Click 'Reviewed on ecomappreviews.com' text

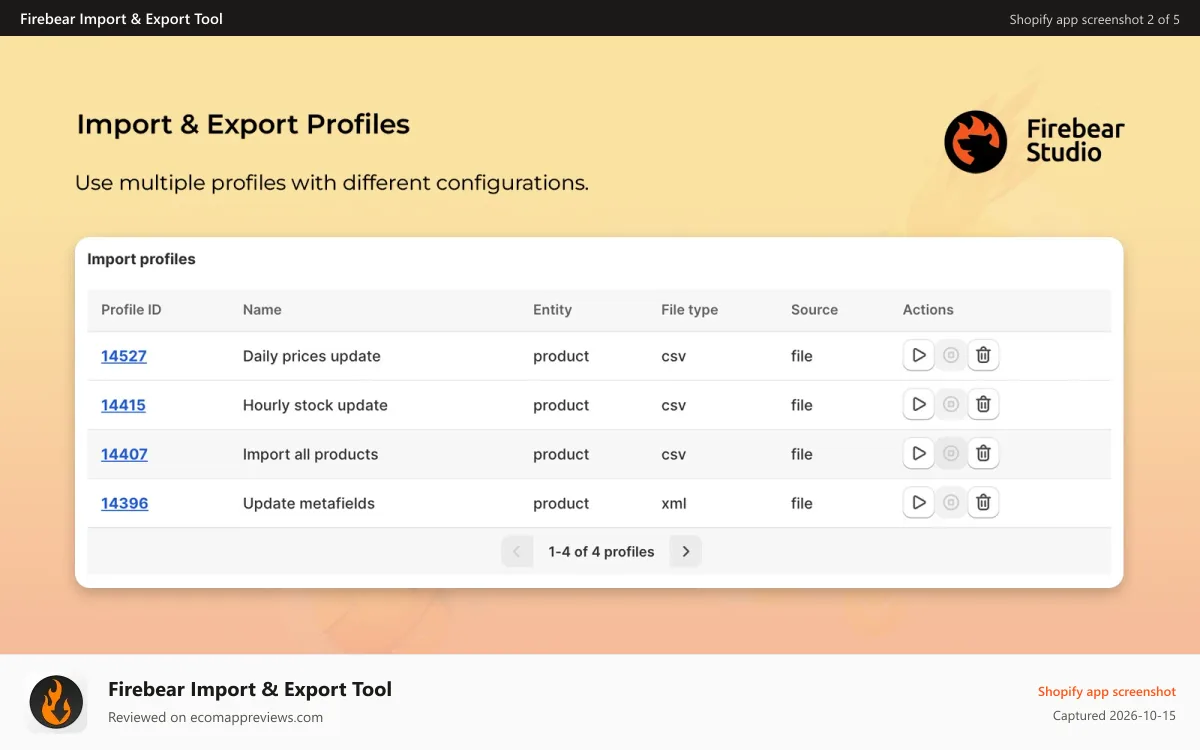coord(215,717)
